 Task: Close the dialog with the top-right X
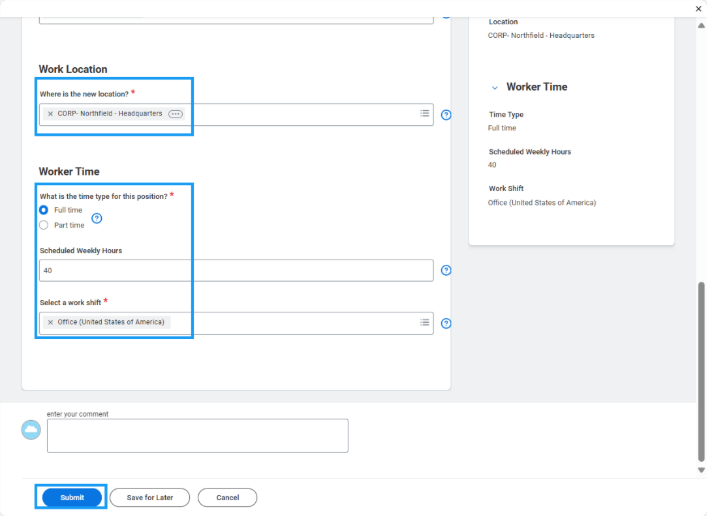click(x=698, y=8)
